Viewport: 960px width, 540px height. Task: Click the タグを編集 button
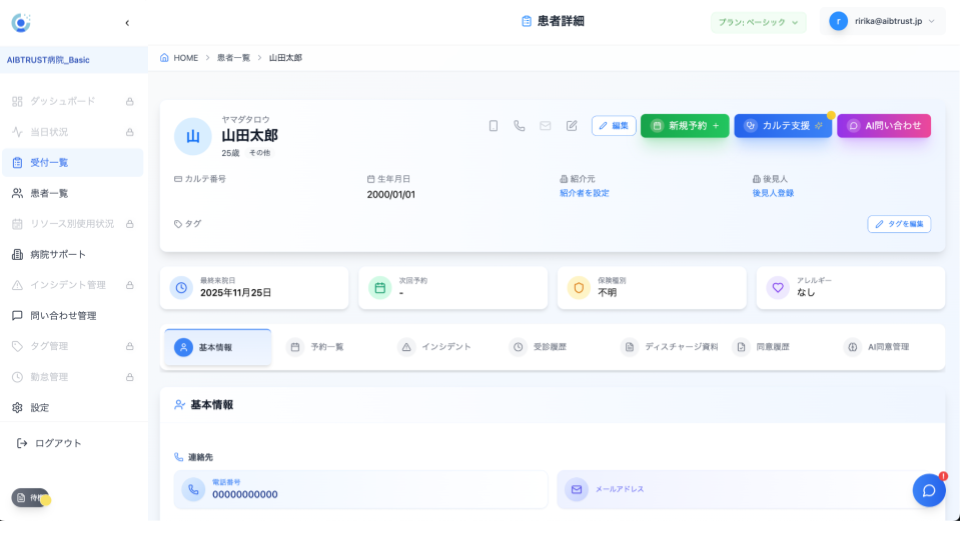[x=899, y=224]
